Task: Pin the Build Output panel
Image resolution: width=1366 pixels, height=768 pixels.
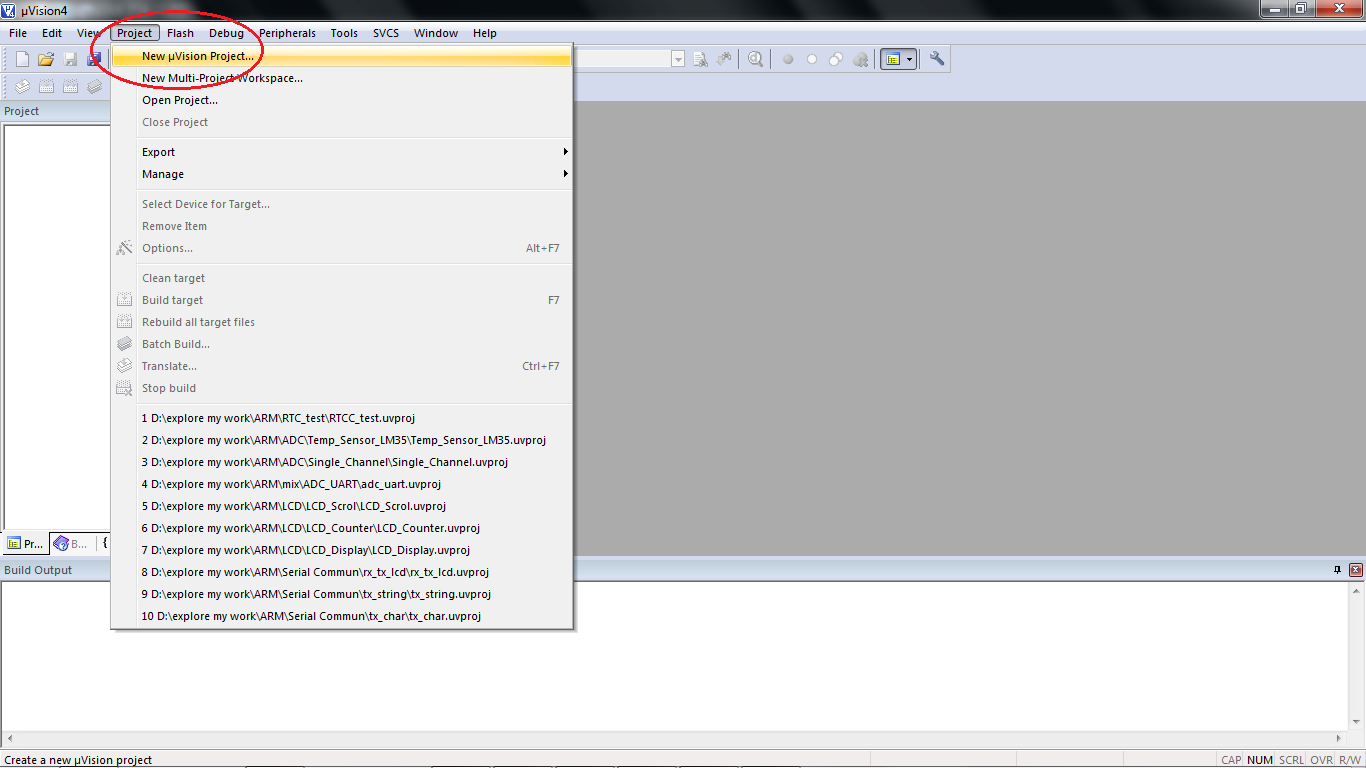Action: [1338, 569]
